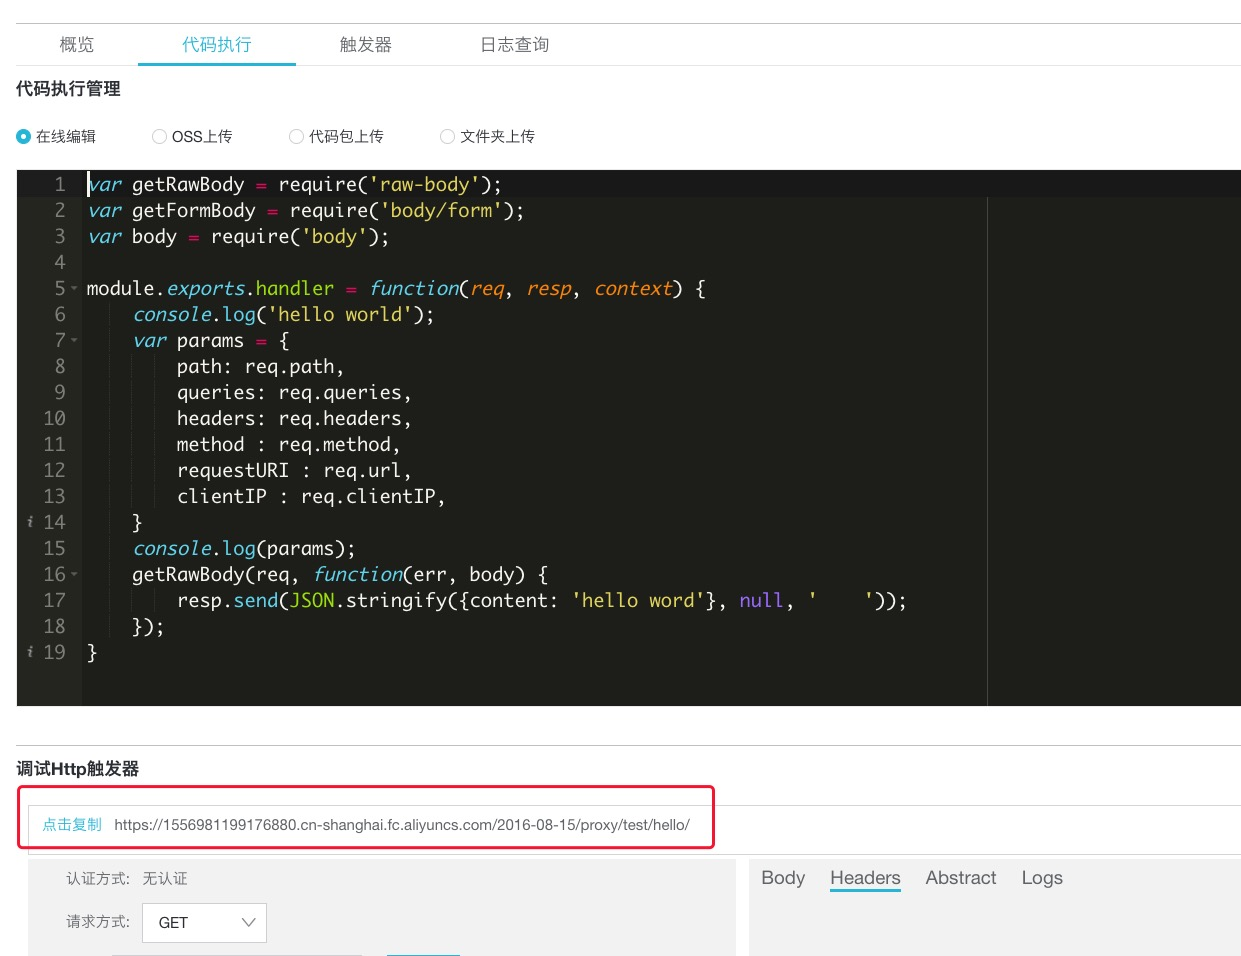This screenshot has width=1241, height=956.
Task: Click the 代码执行管理 heading
Action: [x=68, y=89]
